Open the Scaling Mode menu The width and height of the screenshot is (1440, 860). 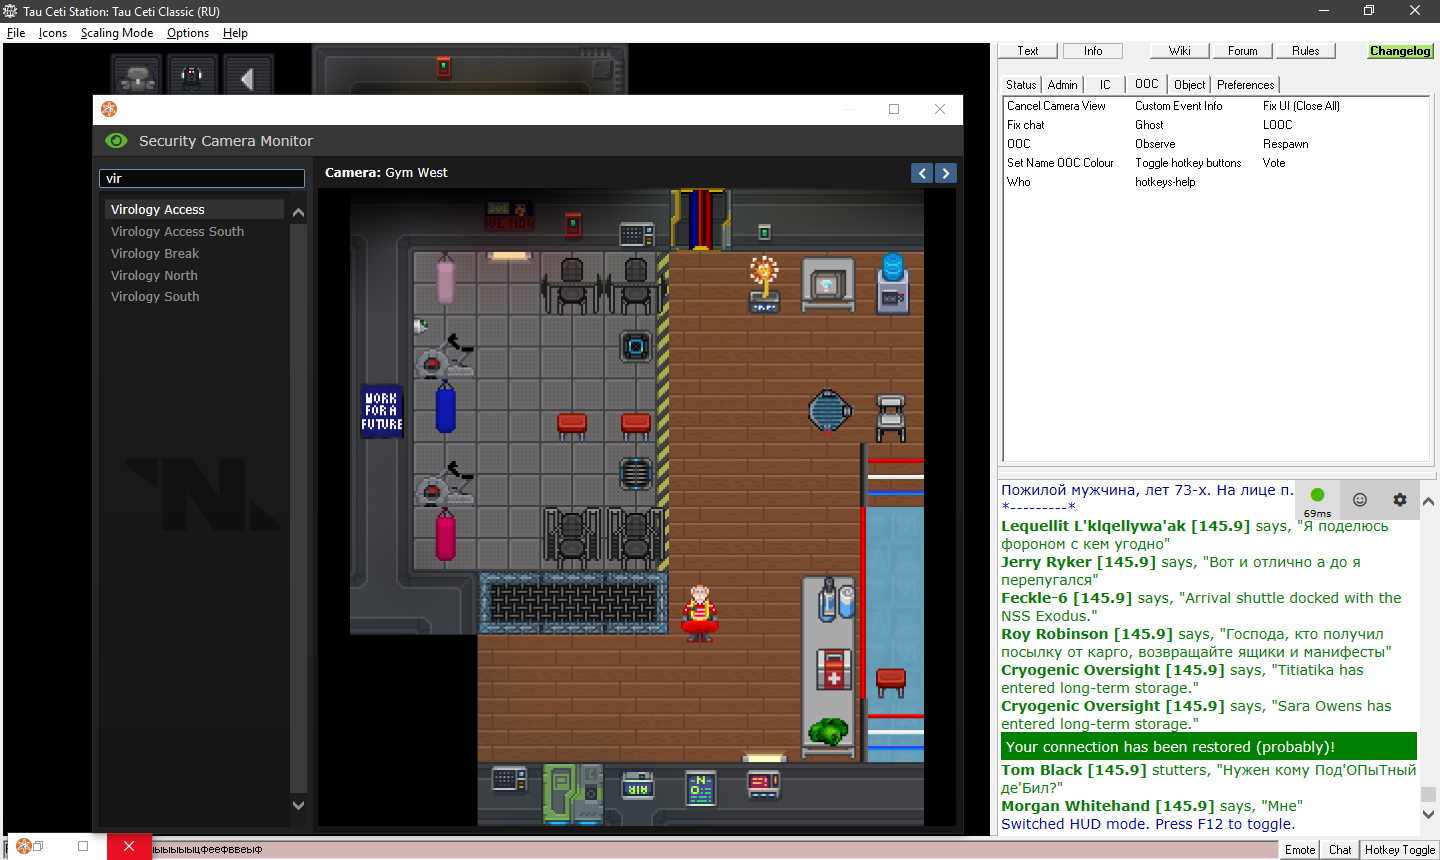[117, 33]
